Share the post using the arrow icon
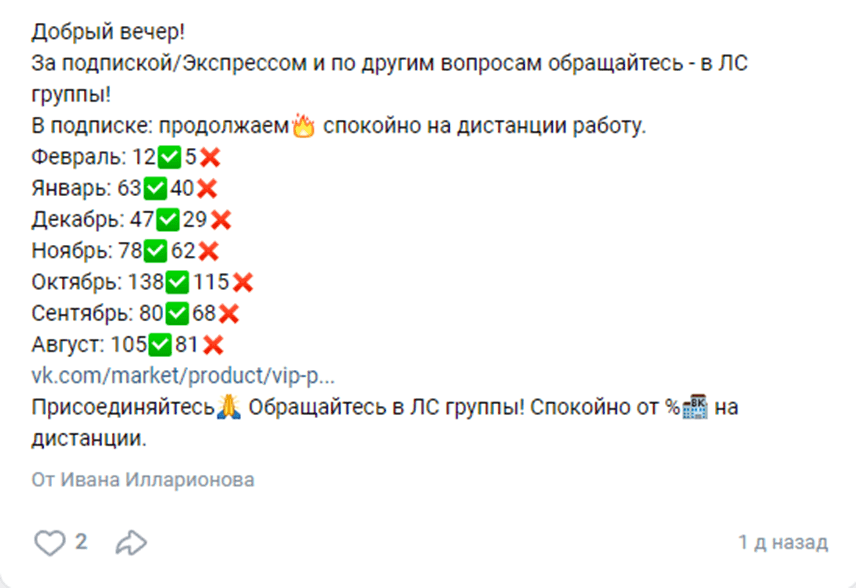Screen dimensions: 856x588 [132, 543]
